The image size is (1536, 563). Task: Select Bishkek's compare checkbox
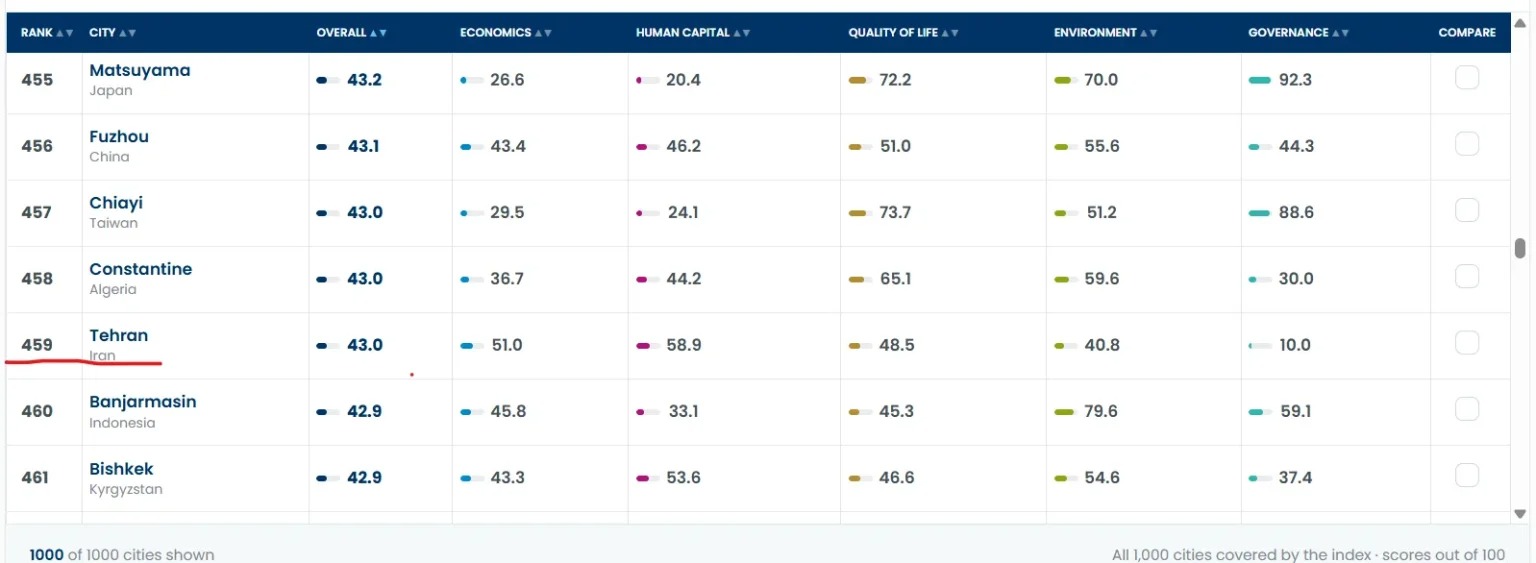pos(1467,475)
